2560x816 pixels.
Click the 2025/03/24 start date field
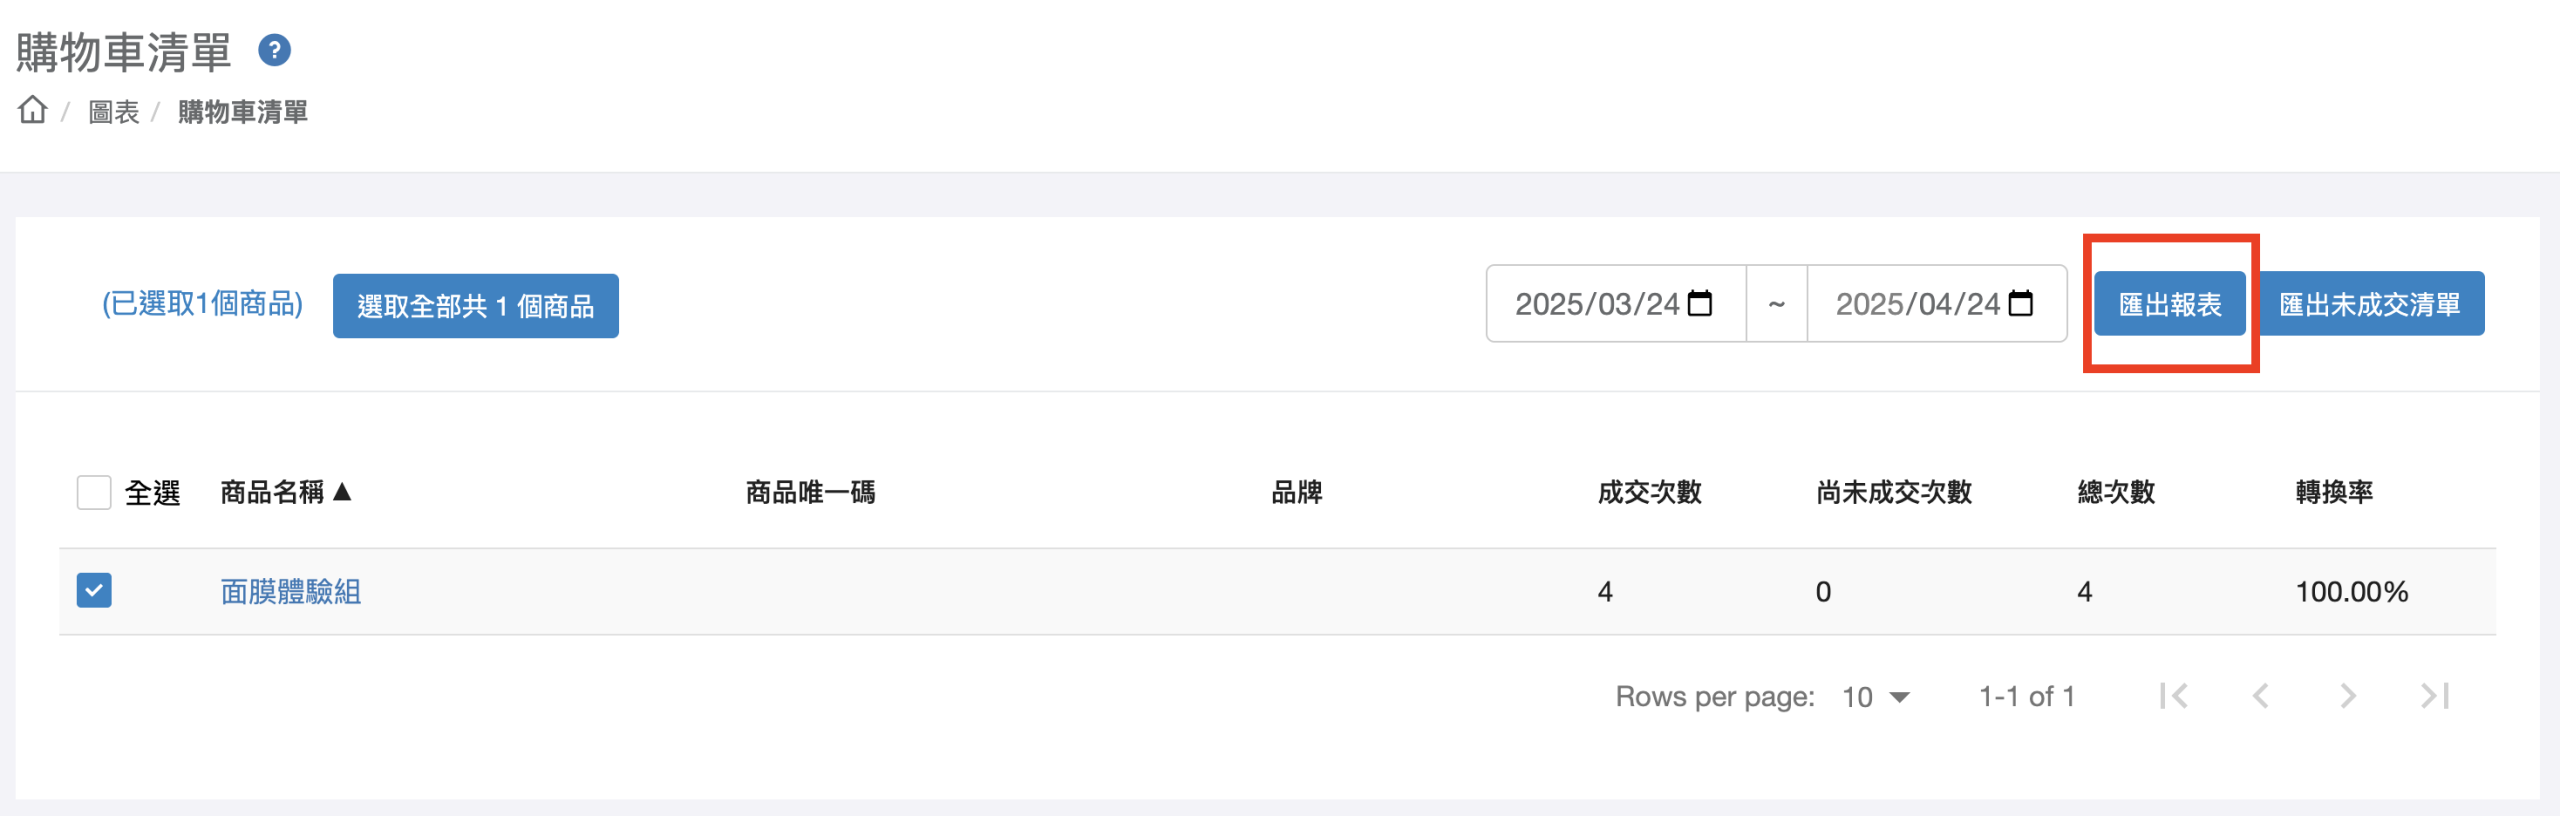pos(1616,304)
